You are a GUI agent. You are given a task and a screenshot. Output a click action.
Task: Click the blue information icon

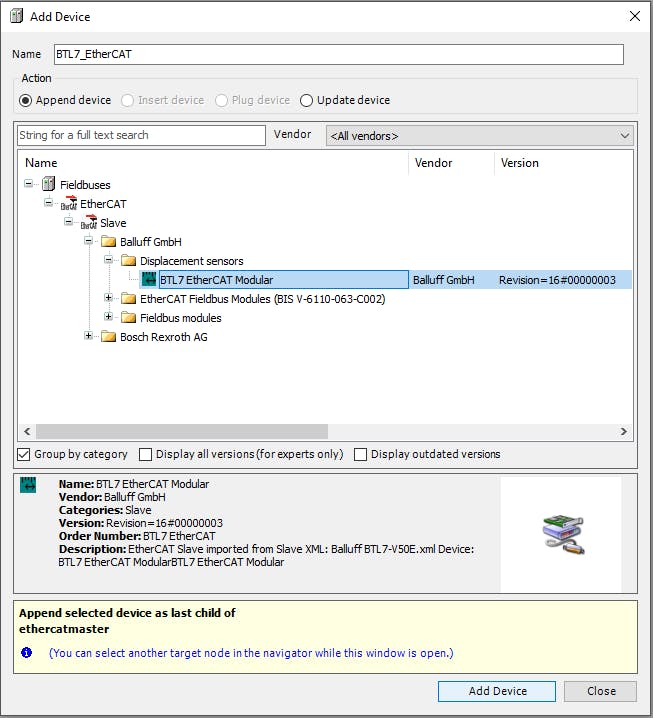click(27, 653)
